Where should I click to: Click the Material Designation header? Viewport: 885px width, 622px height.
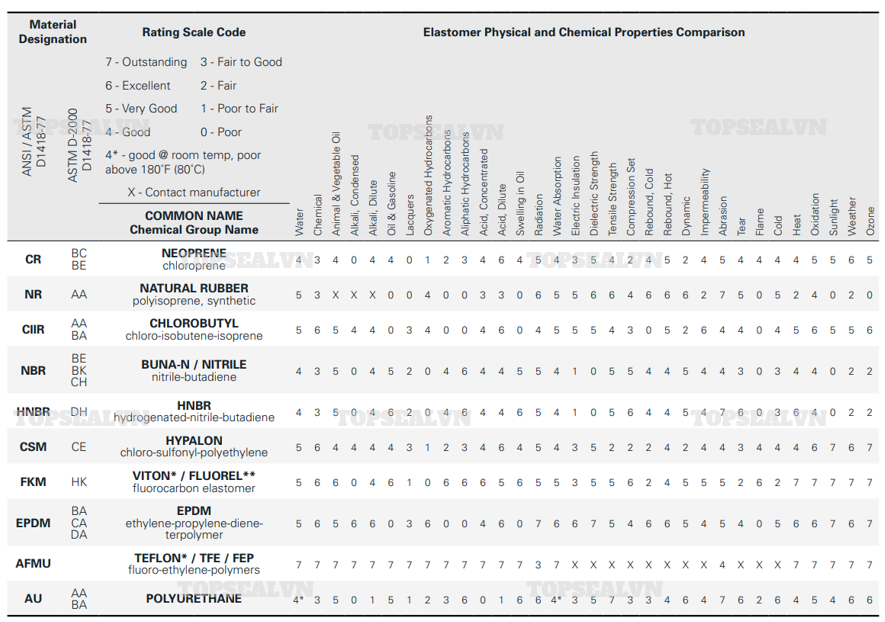tap(53, 32)
